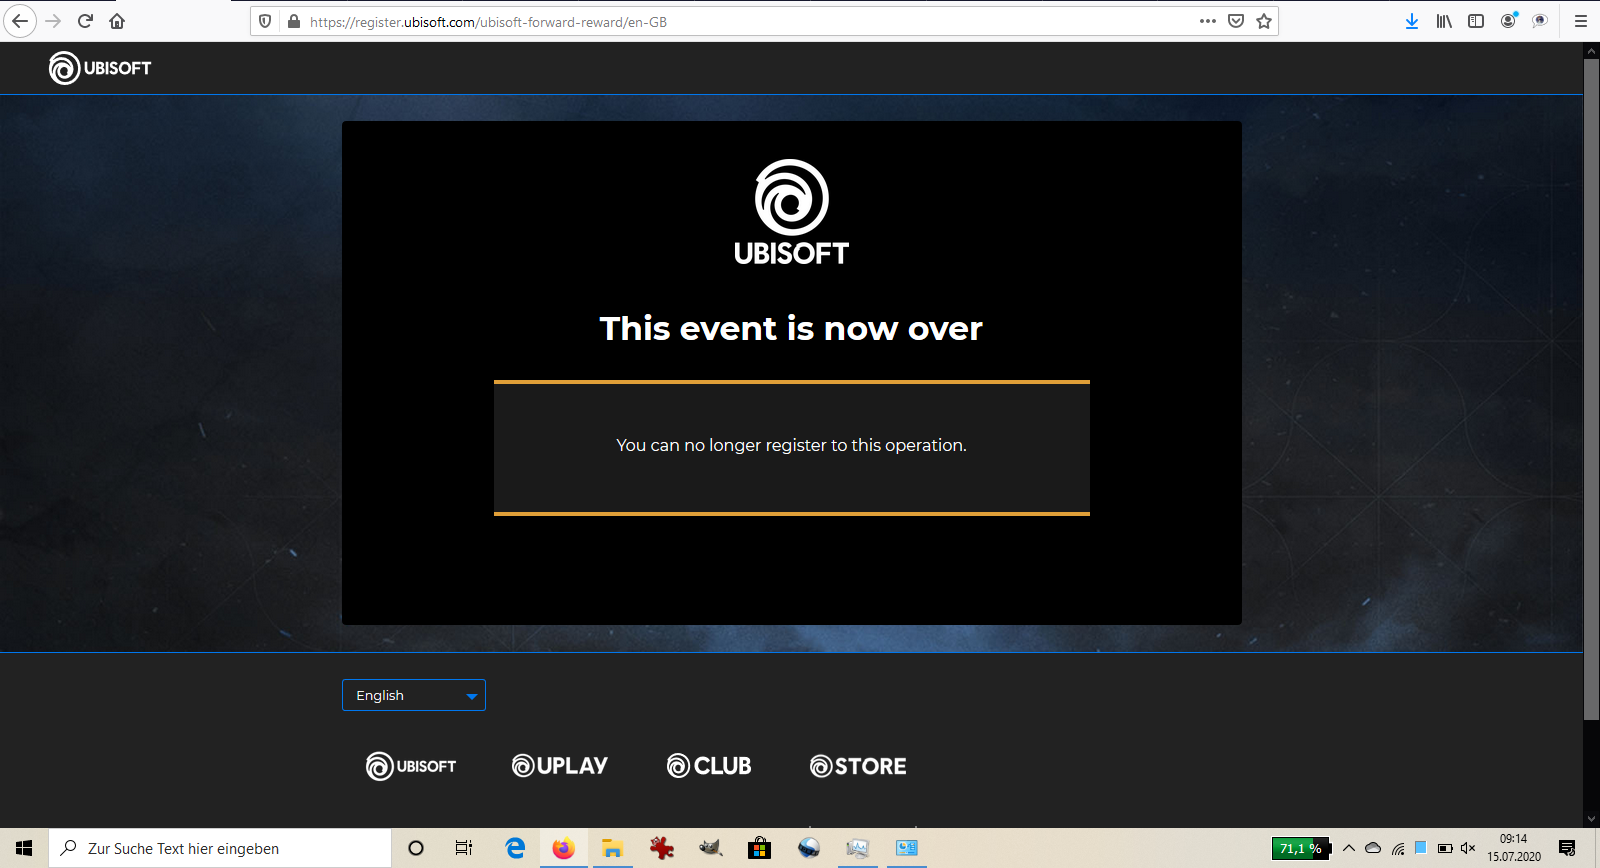This screenshot has height=868, width=1600.
Task: Open File Explorer from the taskbar
Action: pyautogui.click(x=612, y=848)
